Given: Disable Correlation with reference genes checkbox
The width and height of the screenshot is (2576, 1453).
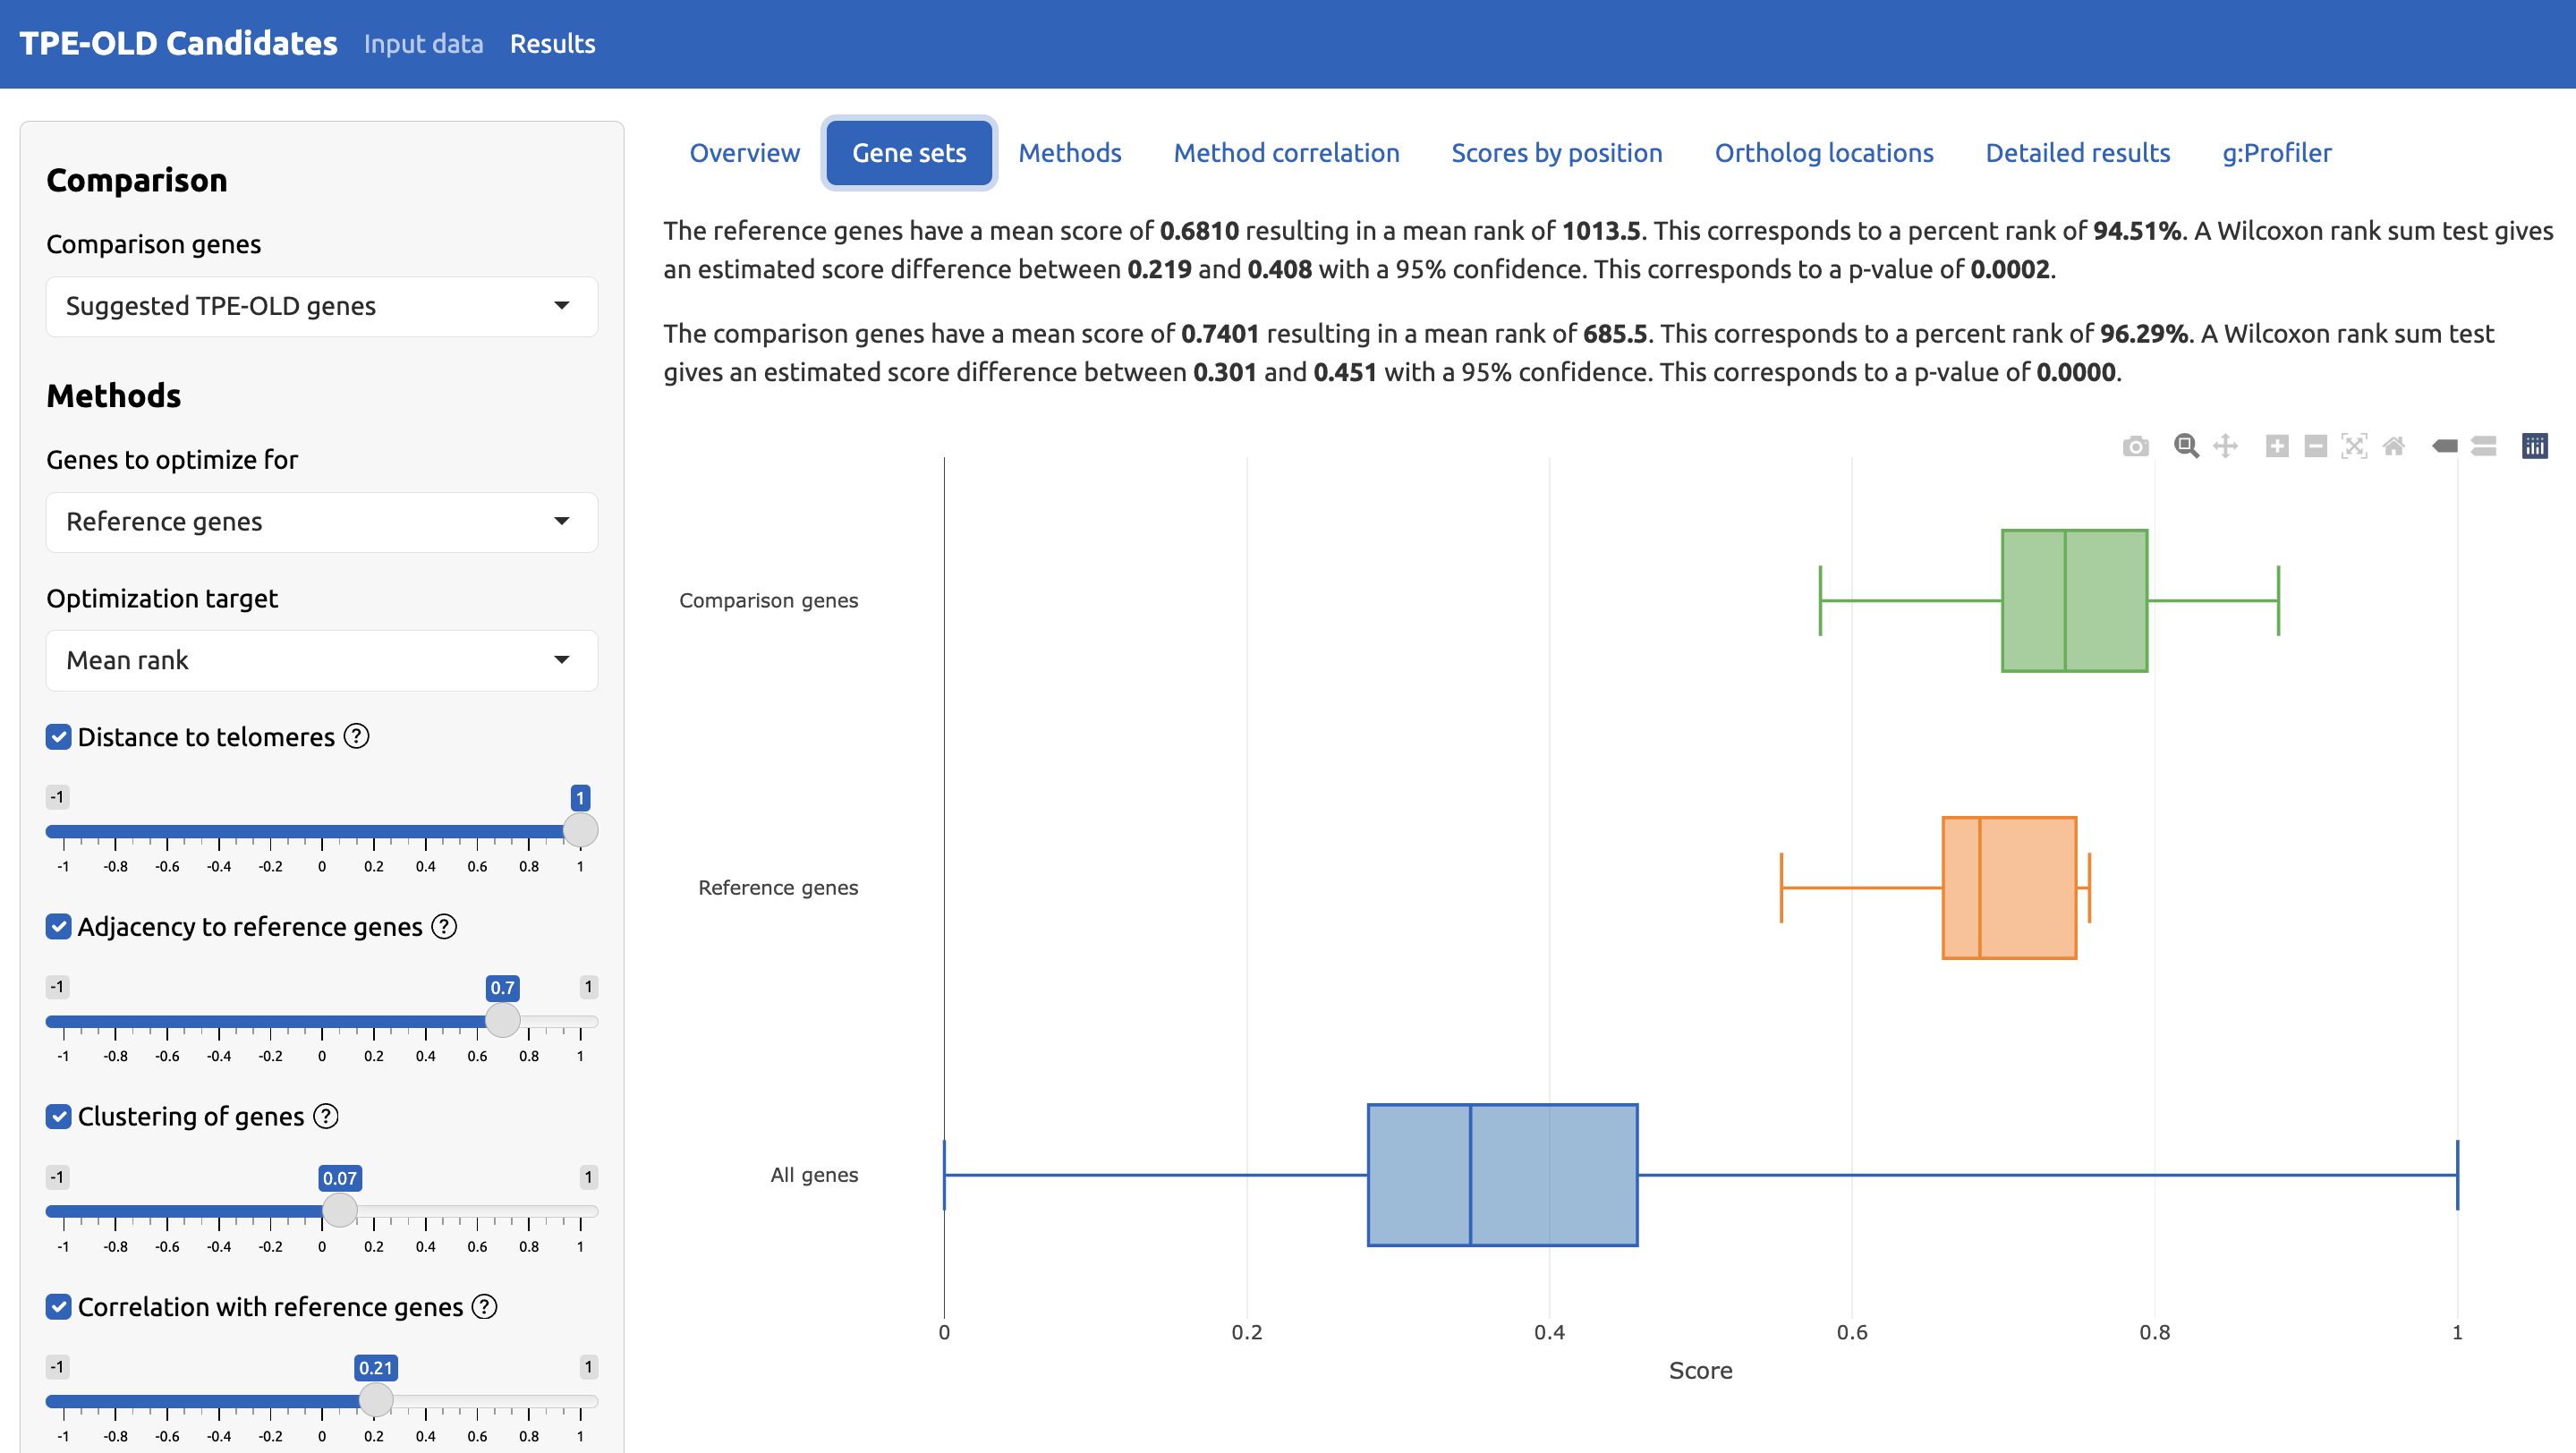Looking at the screenshot, I should (x=59, y=1306).
